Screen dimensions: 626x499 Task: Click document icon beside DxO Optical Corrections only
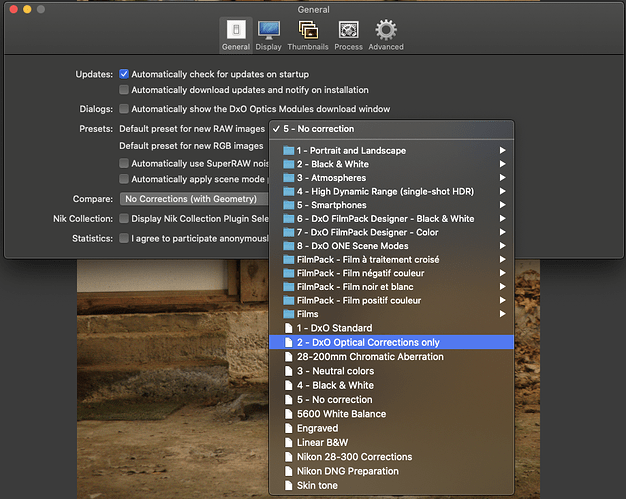click(x=288, y=343)
